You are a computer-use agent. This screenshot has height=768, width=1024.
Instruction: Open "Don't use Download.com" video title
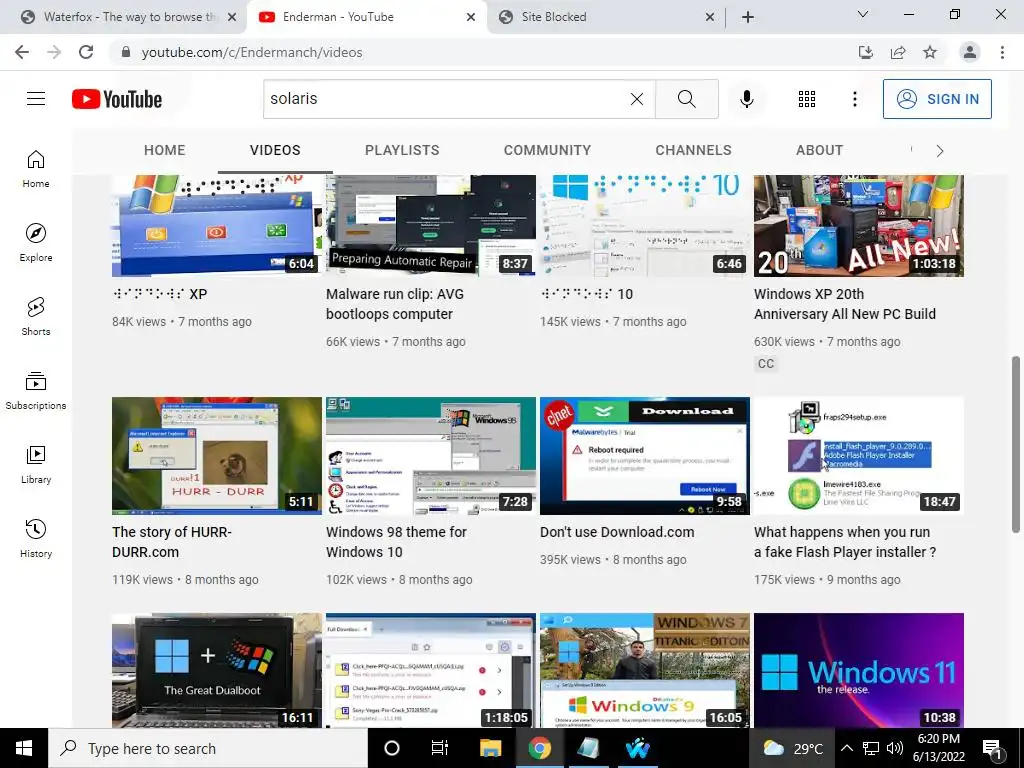click(x=617, y=532)
